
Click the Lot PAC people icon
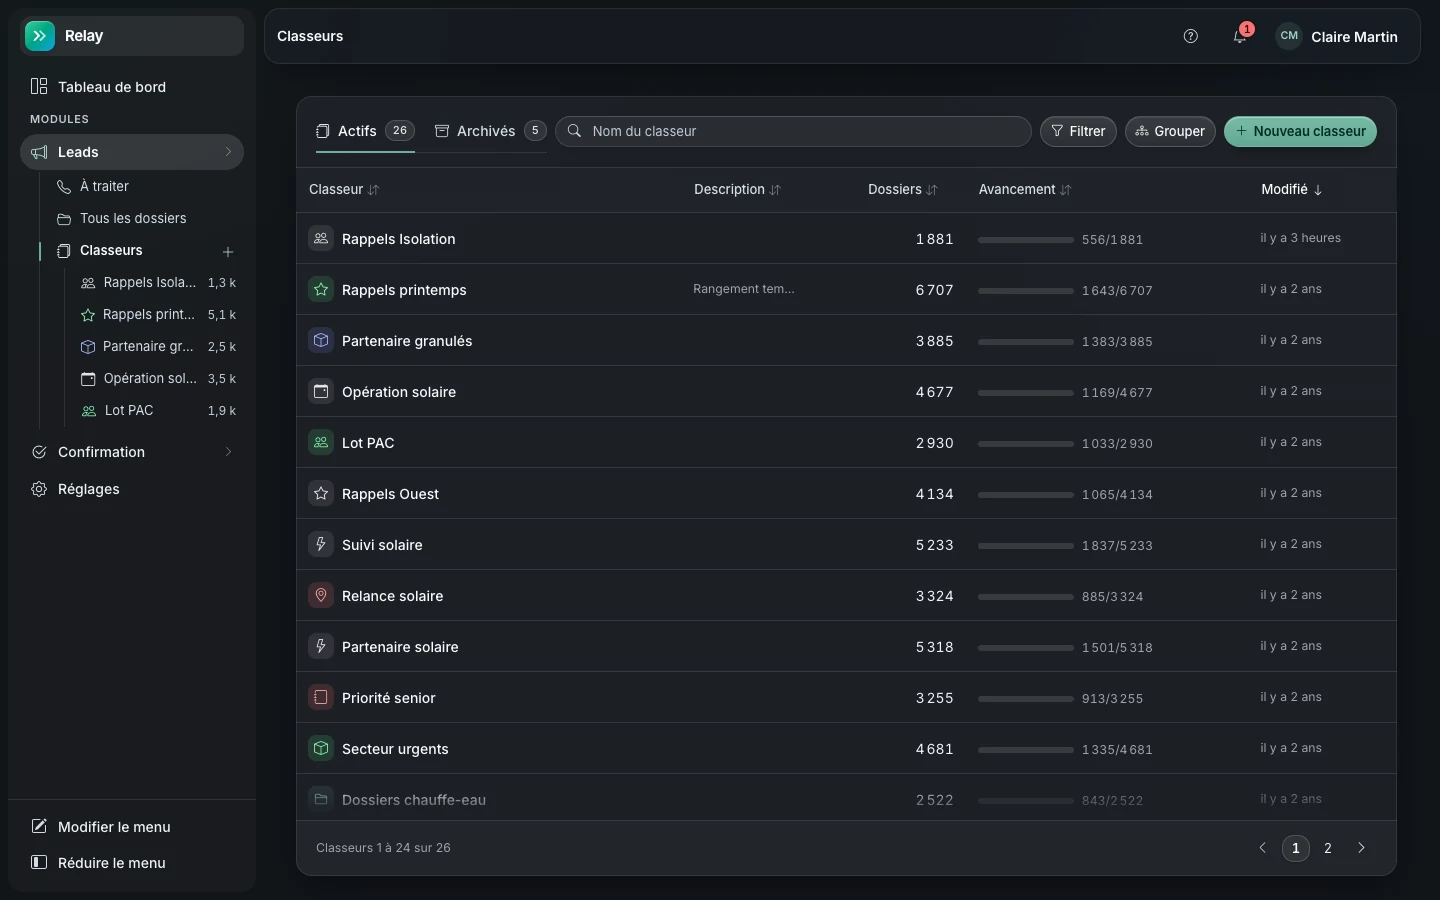click(321, 443)
